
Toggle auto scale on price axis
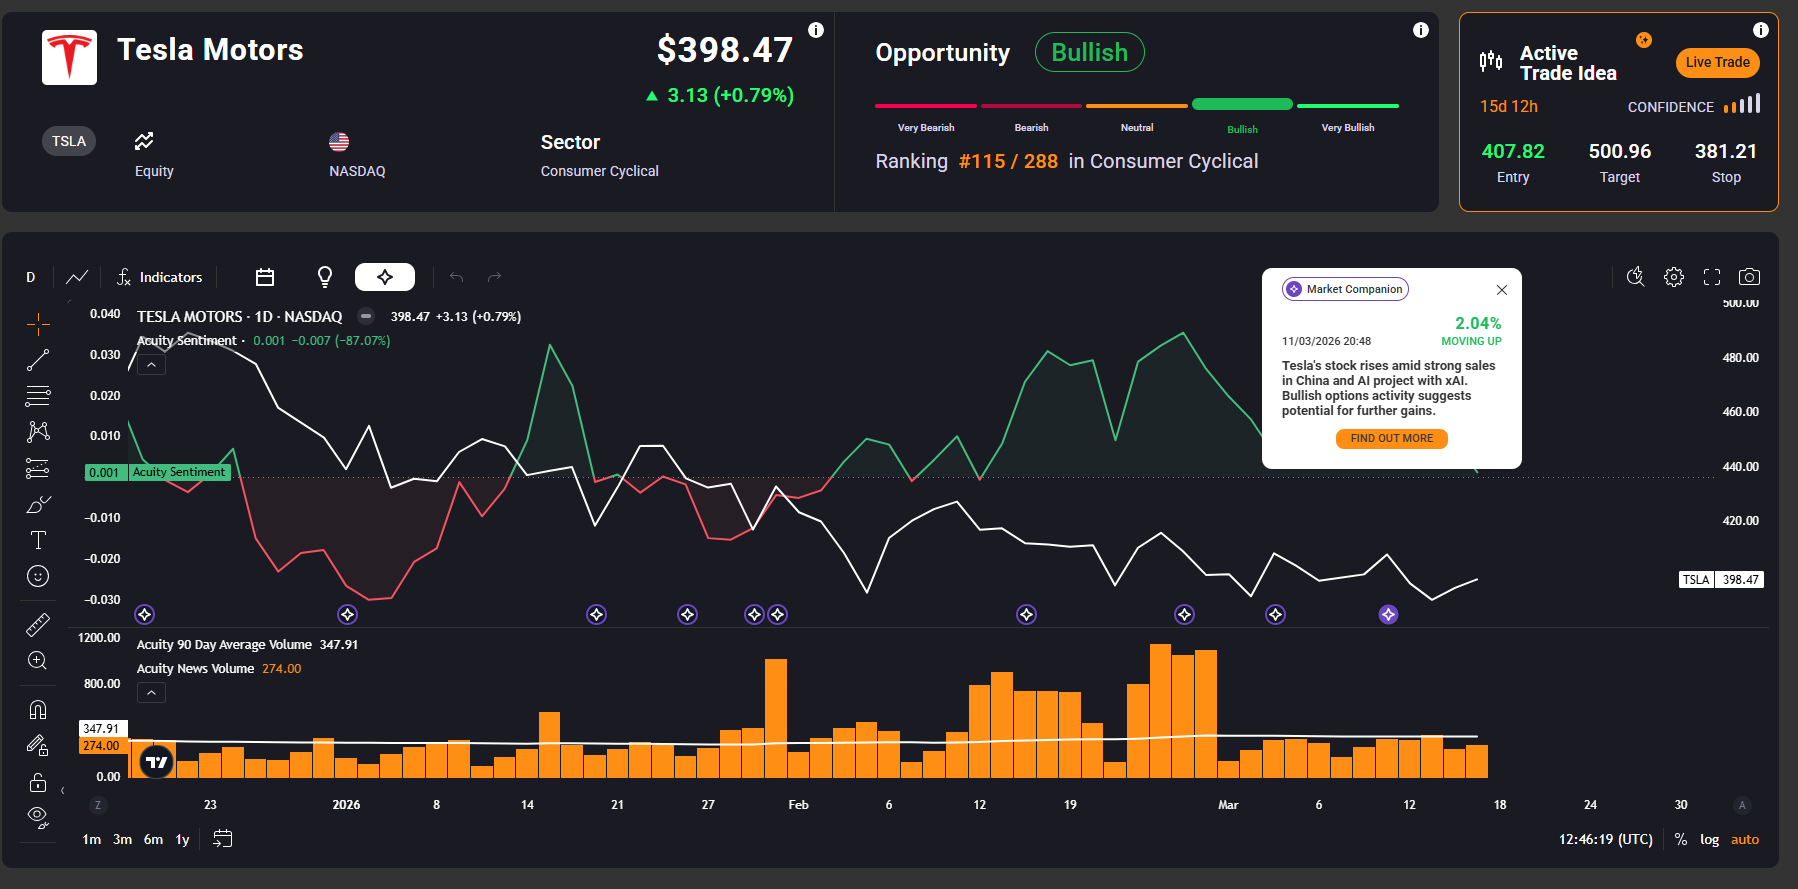coord(1745,840)
